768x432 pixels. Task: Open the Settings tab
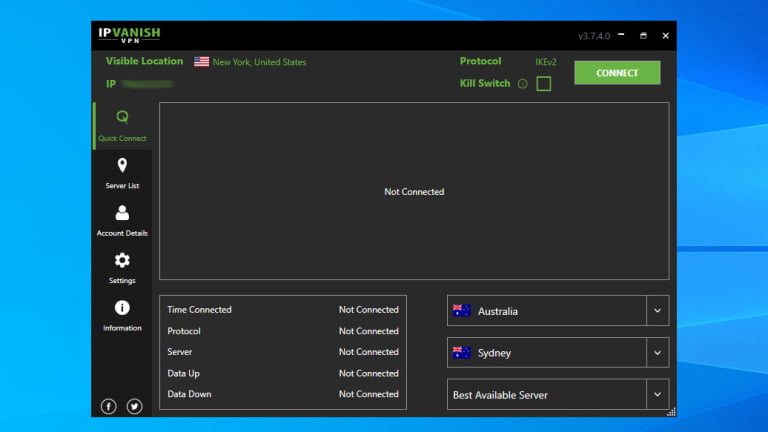(x=122, y=268)
